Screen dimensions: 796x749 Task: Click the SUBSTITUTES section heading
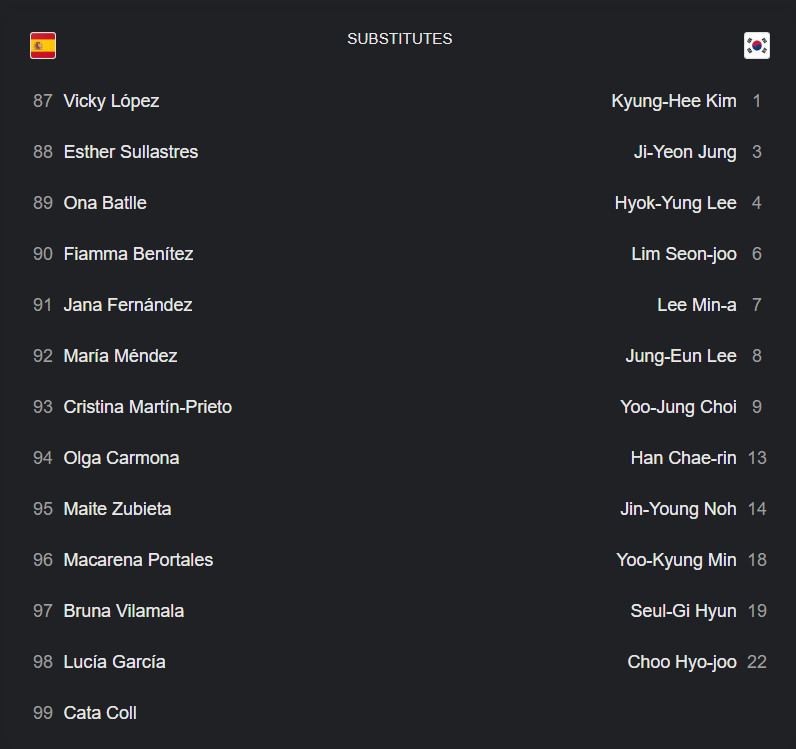click(400, 39)
